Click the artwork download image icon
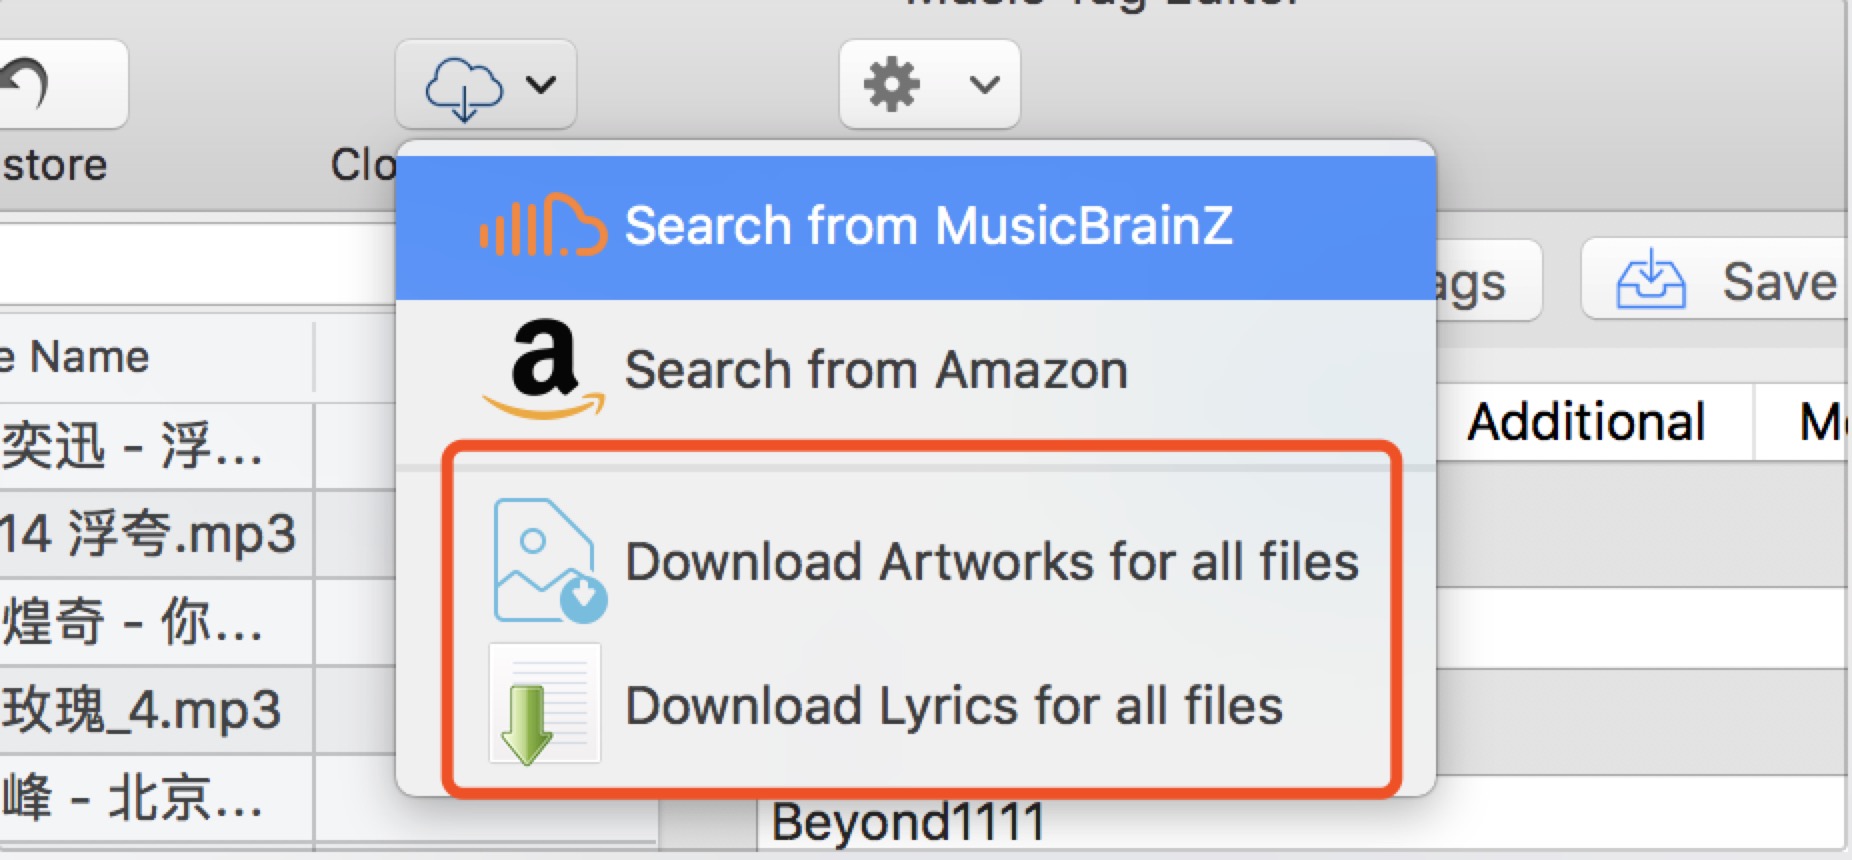This screenshot has width=1852, height=860. tap(549, 561)
